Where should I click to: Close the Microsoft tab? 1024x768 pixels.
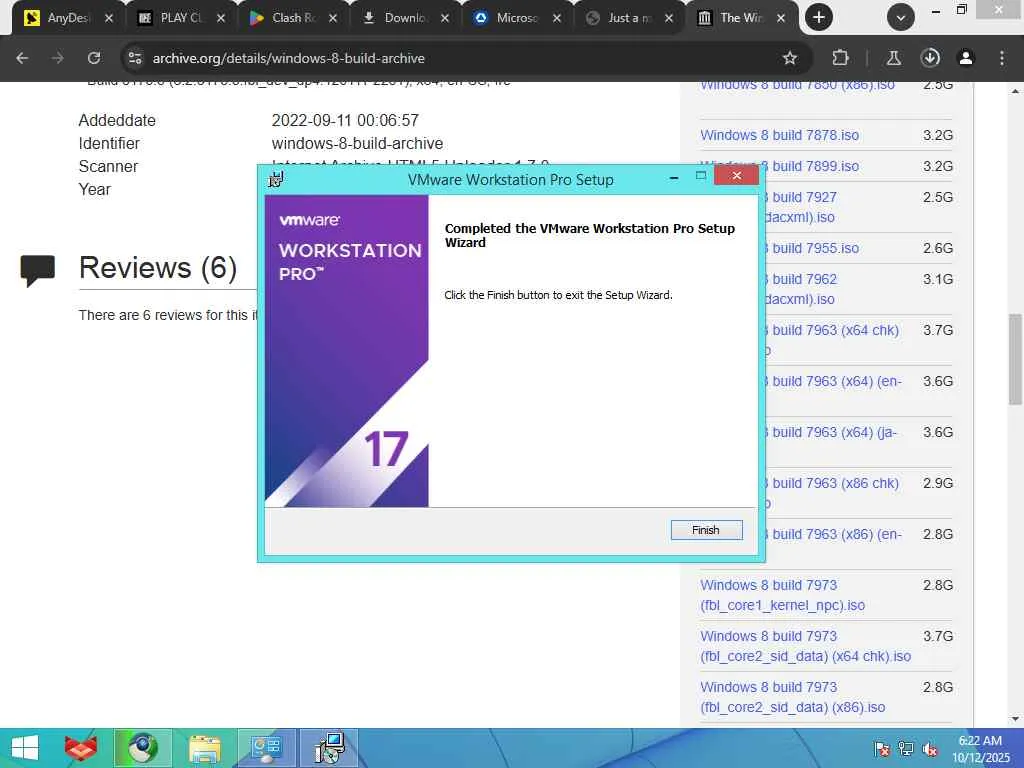[x=557, y=18]
